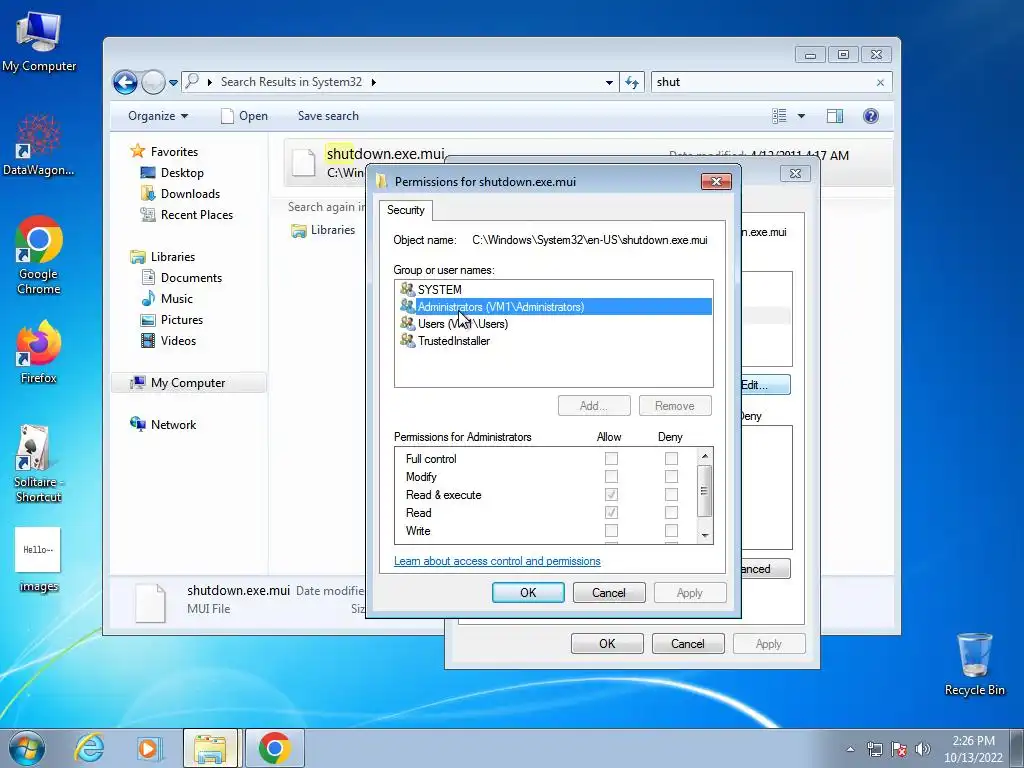This screenshot has width=1024, height=768.
Task: Check Deny for Modify
Action: tap(671, 477)
